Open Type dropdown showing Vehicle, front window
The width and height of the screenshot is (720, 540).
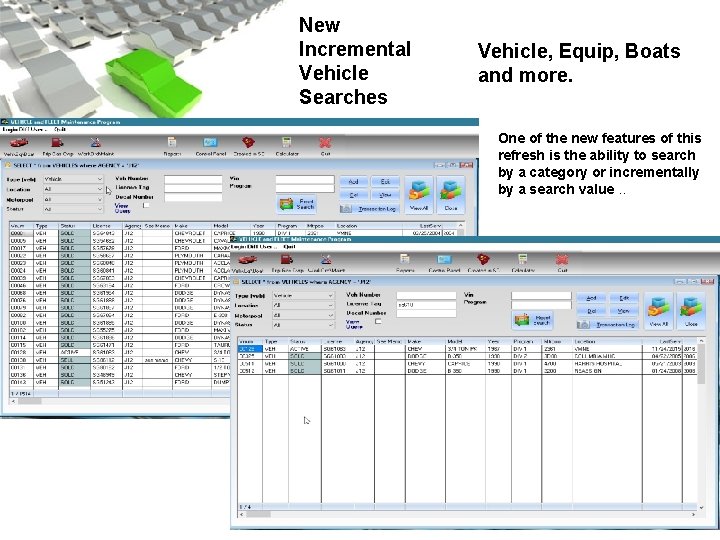303,296
